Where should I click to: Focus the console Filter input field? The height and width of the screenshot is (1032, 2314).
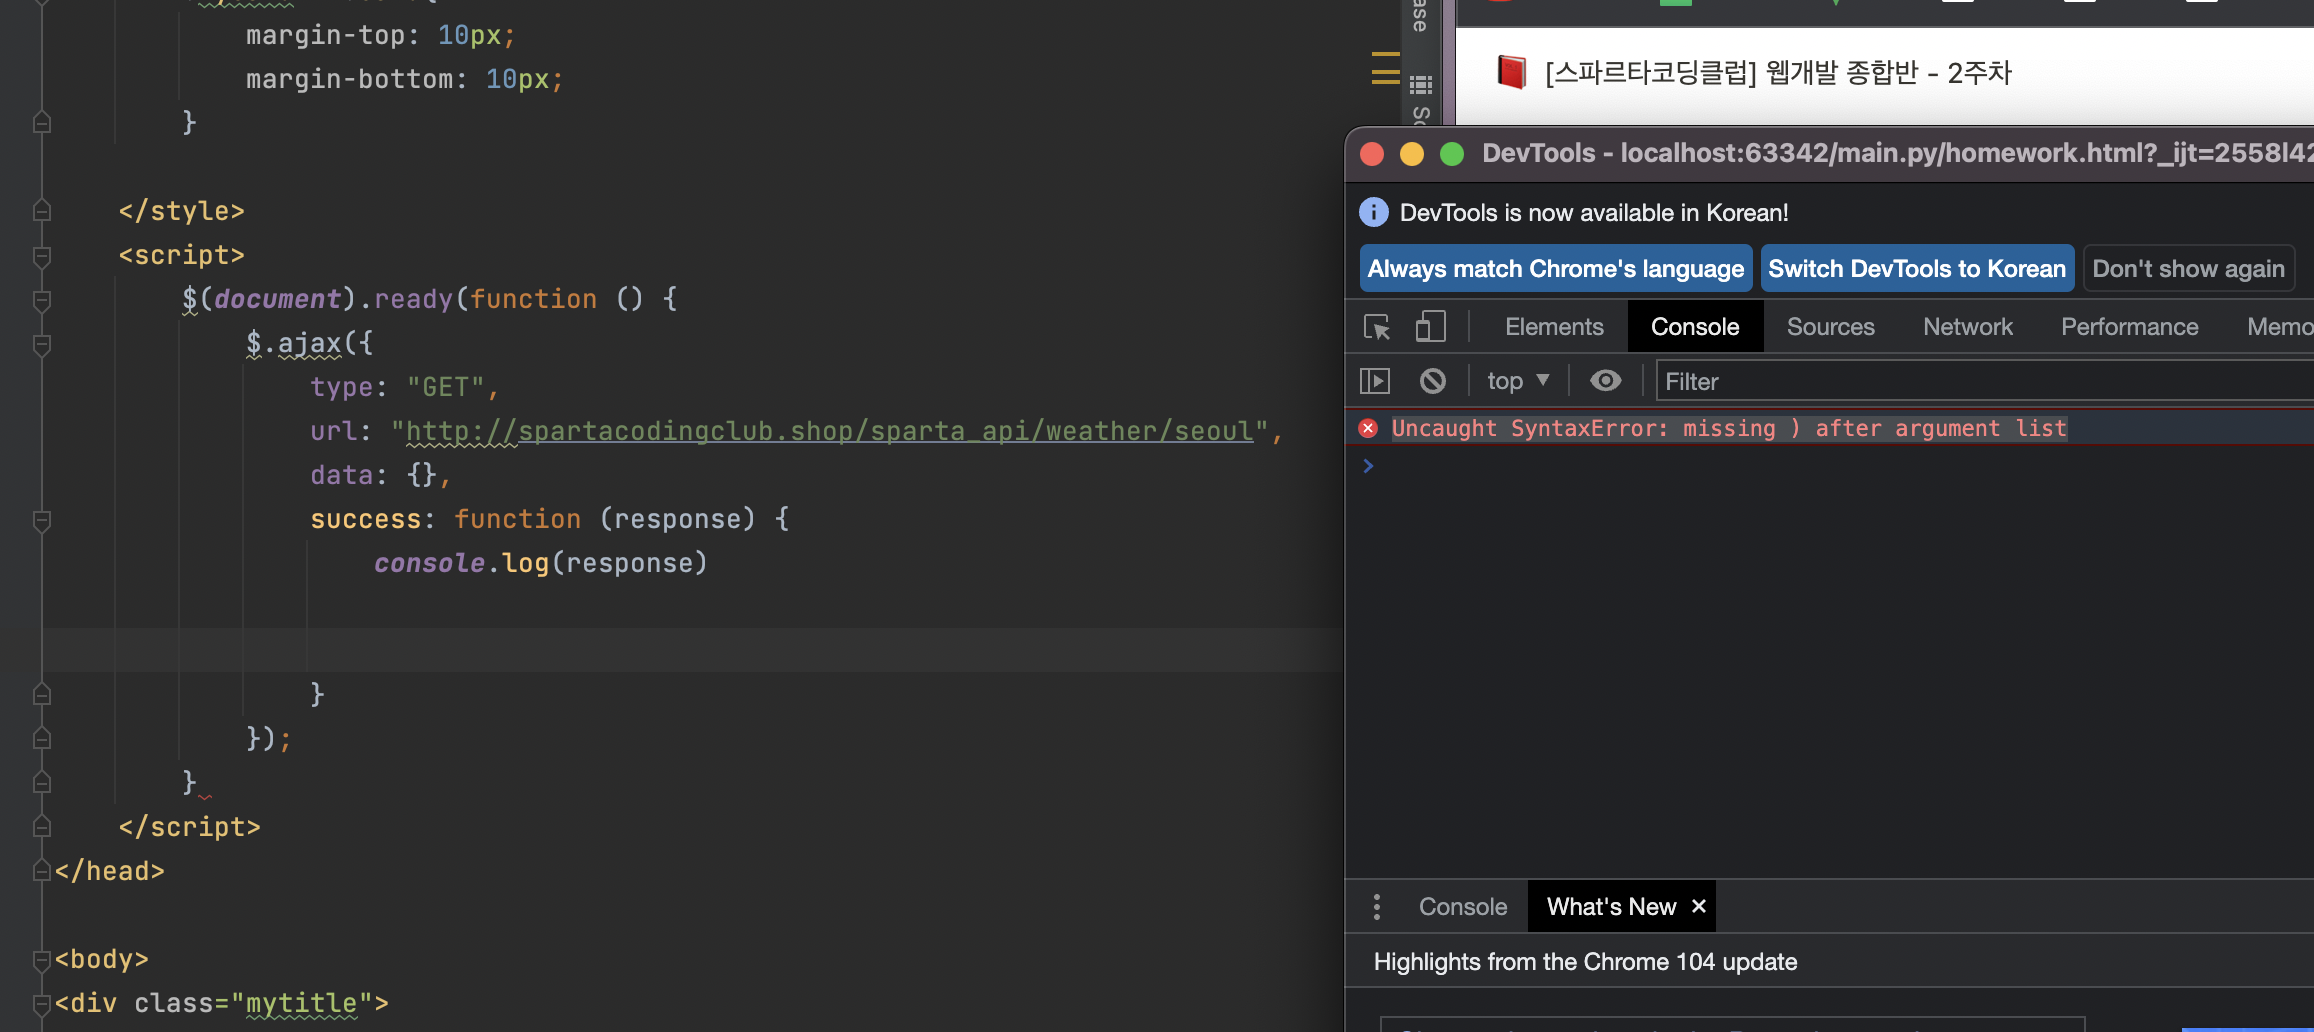[1985, 381]
